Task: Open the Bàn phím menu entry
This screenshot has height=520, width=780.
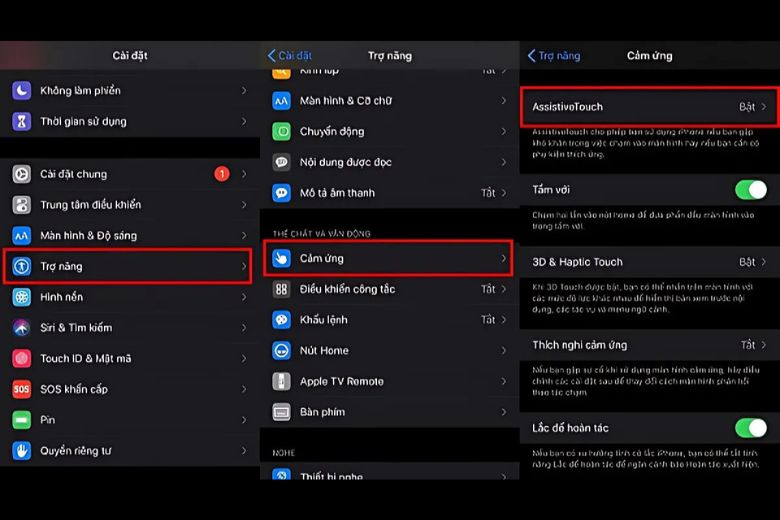Action: click(390, 412)
